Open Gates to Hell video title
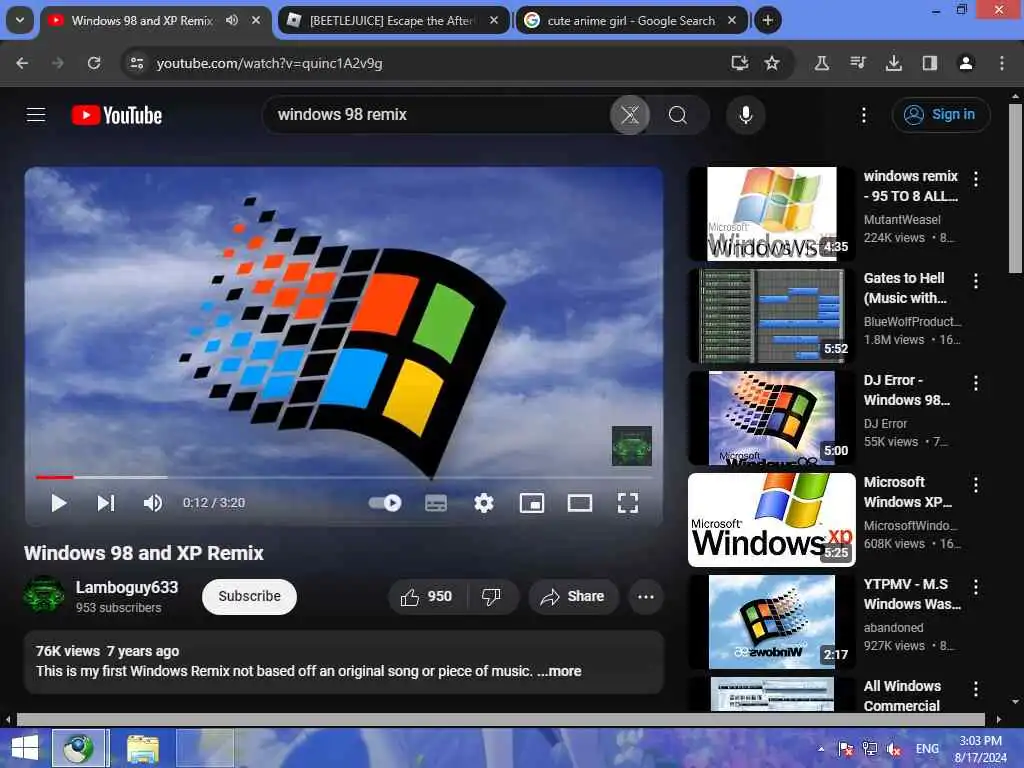This screenshot has height=768, width=1024. pyautogui.click(x=905, y=288)
